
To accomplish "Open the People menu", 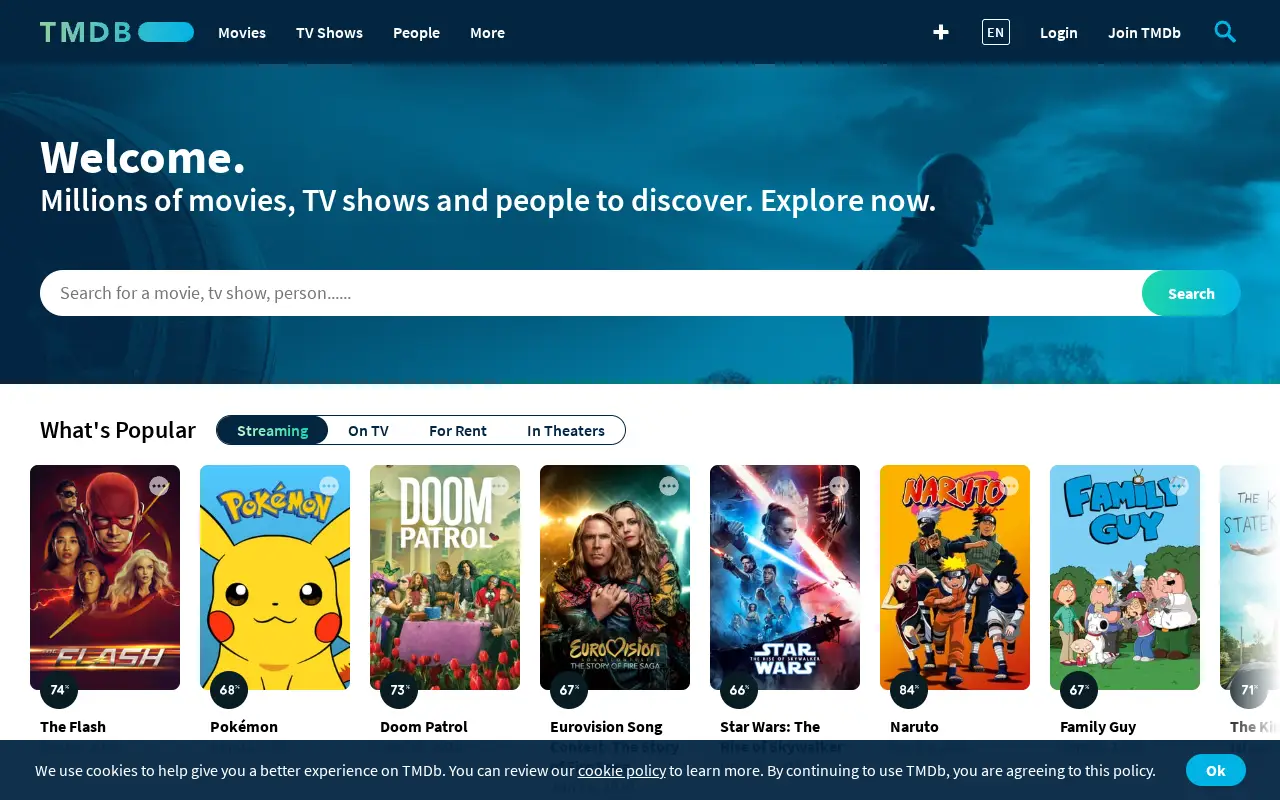I will tap(416, 32).
